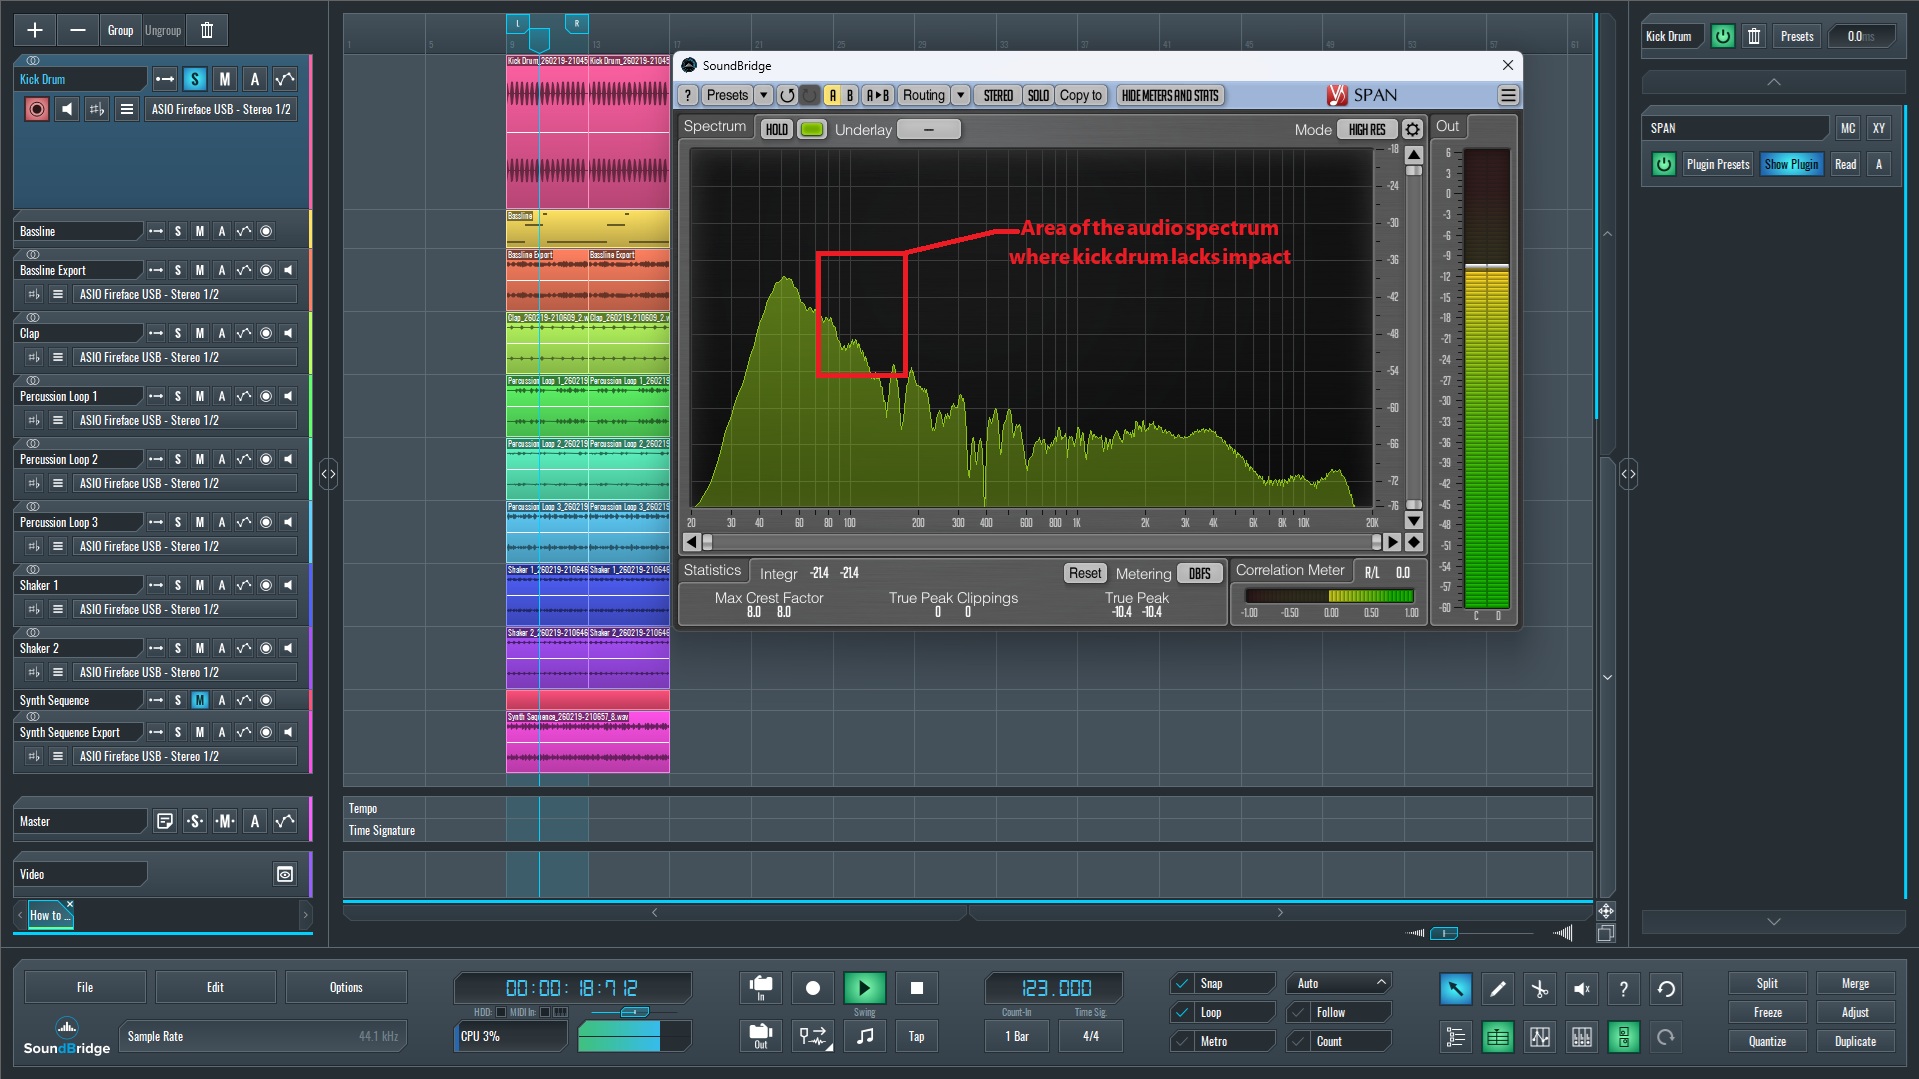The height and width of the screenshot is (1079, 1919).
Task: Start recording with the record button
Action: 813,988
